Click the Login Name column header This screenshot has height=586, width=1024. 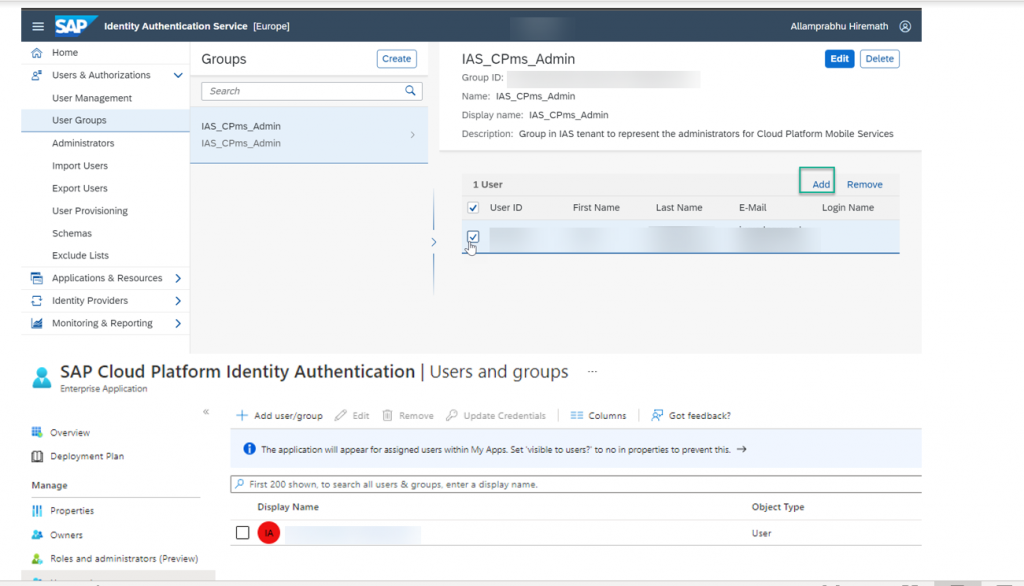tap(848, 208)
